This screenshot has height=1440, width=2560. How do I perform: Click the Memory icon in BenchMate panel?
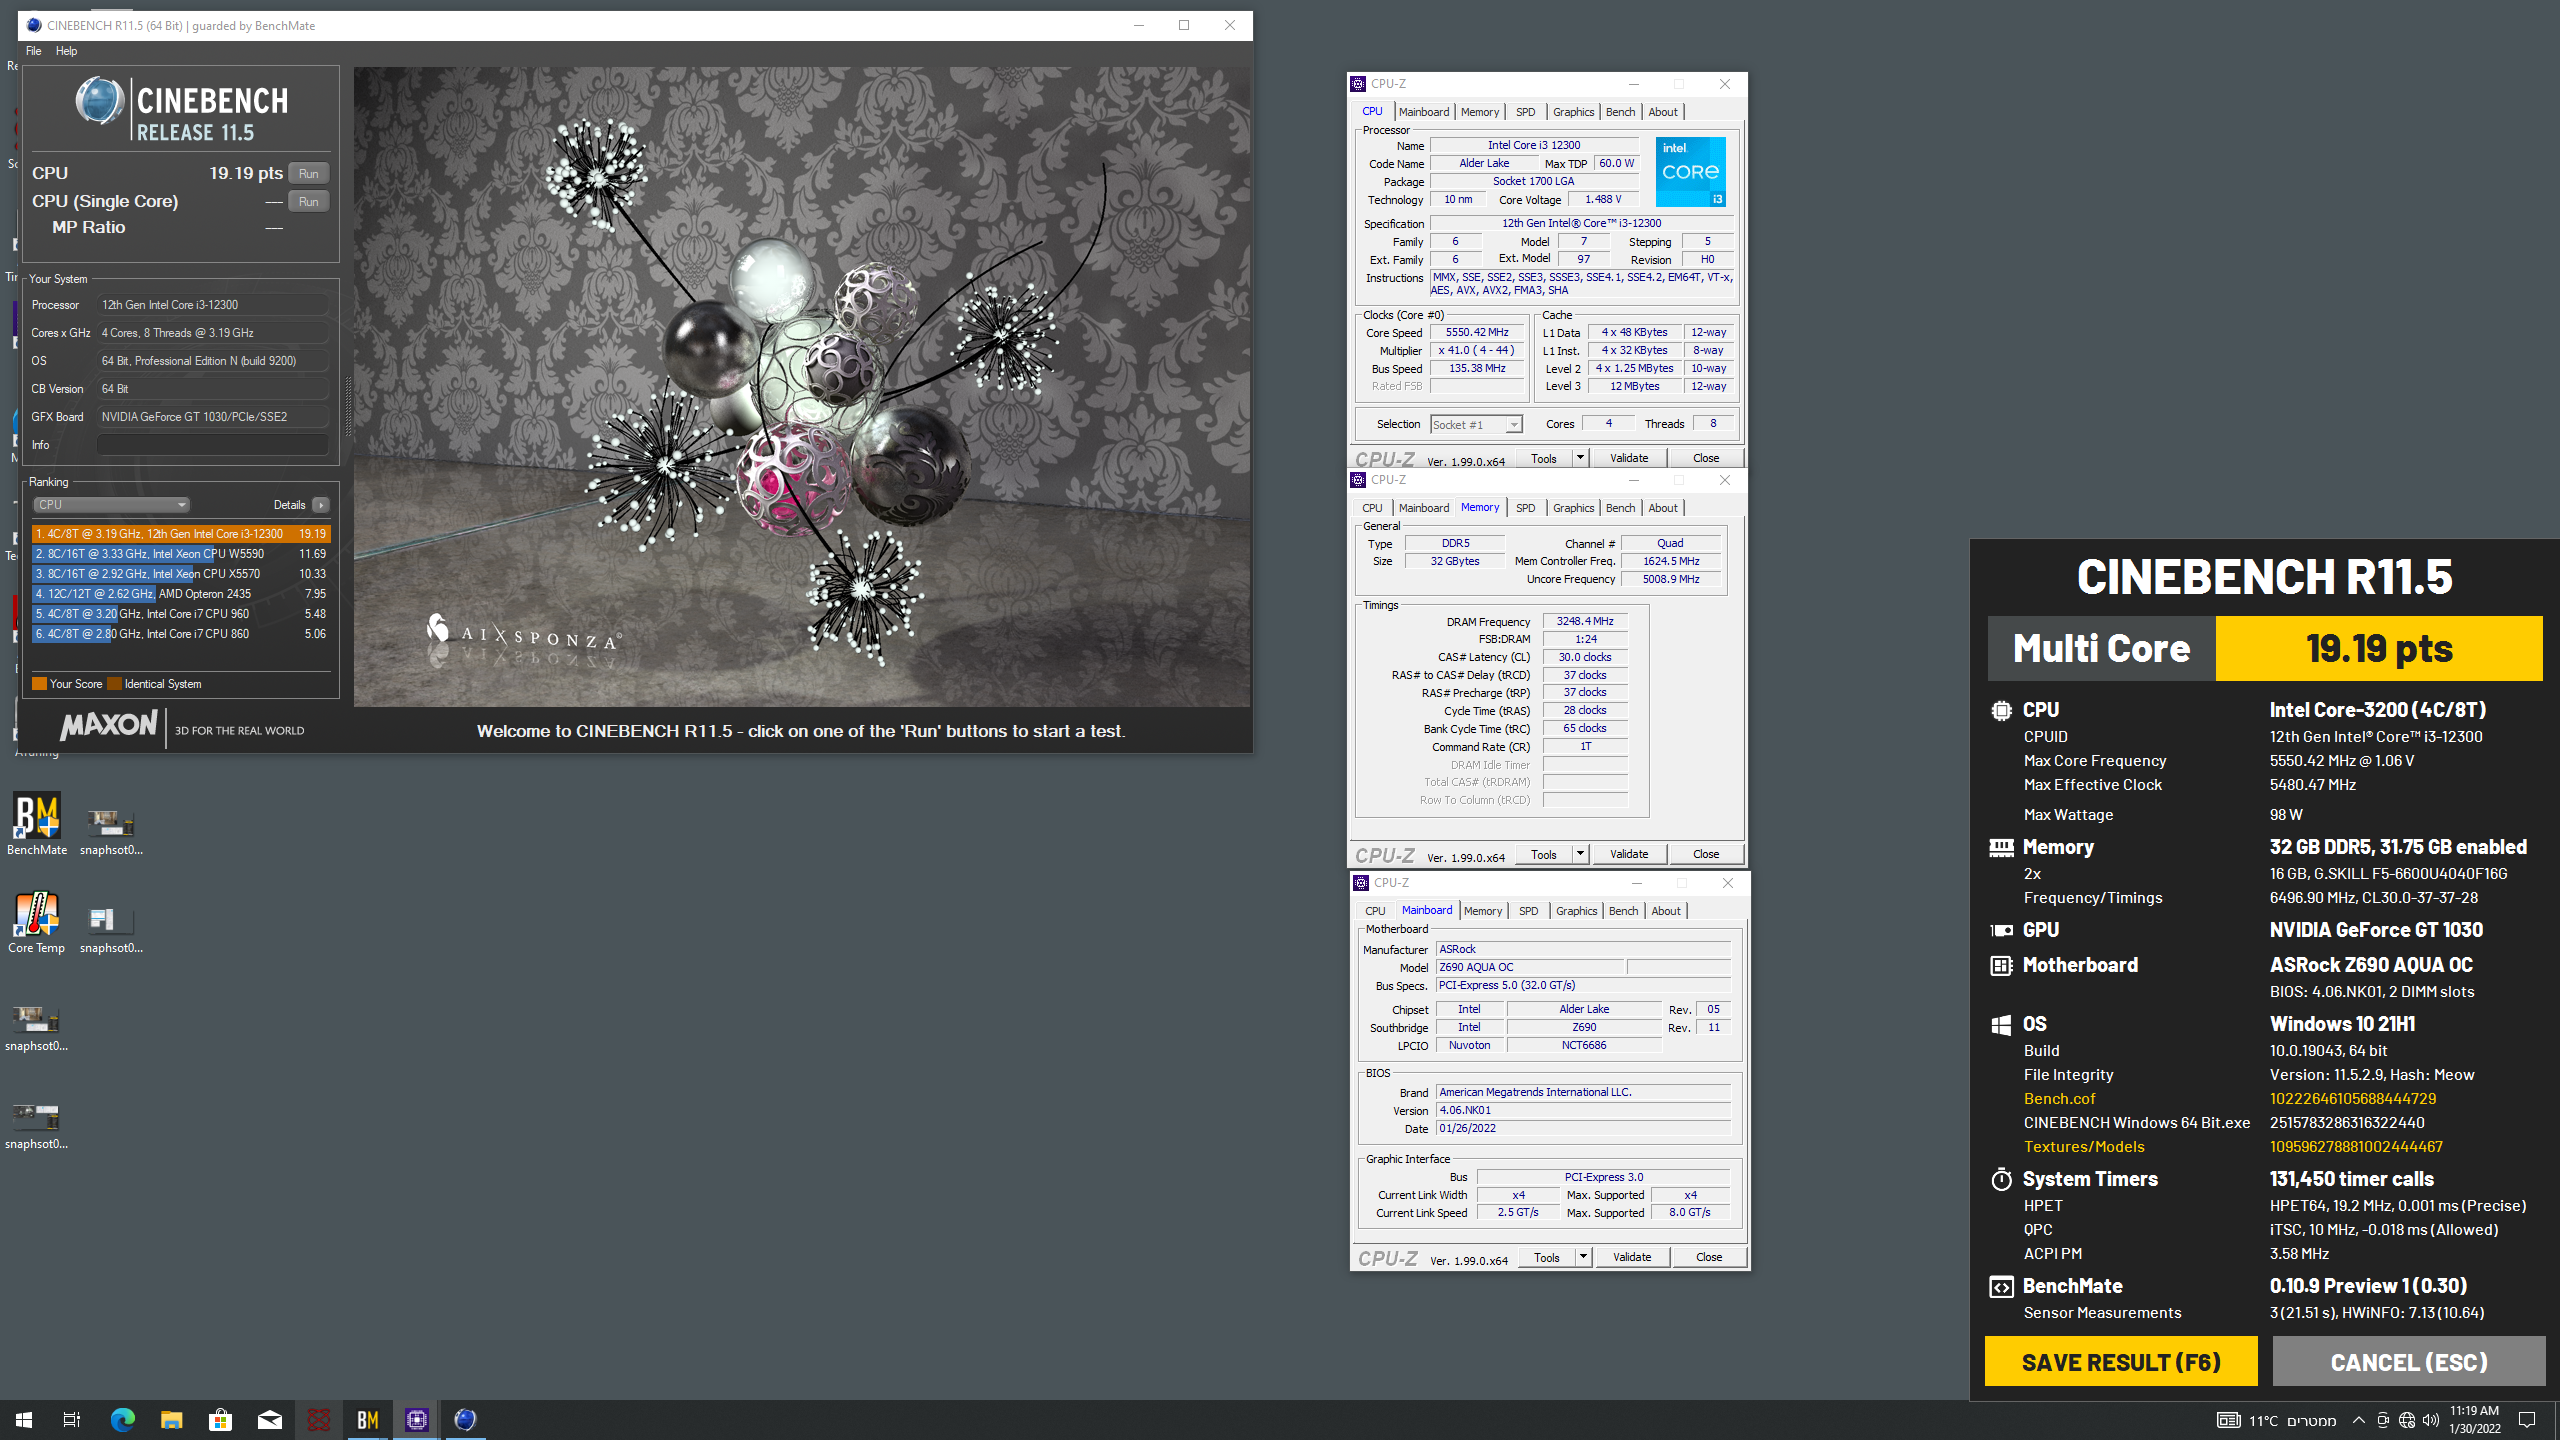coord(2001,847)
